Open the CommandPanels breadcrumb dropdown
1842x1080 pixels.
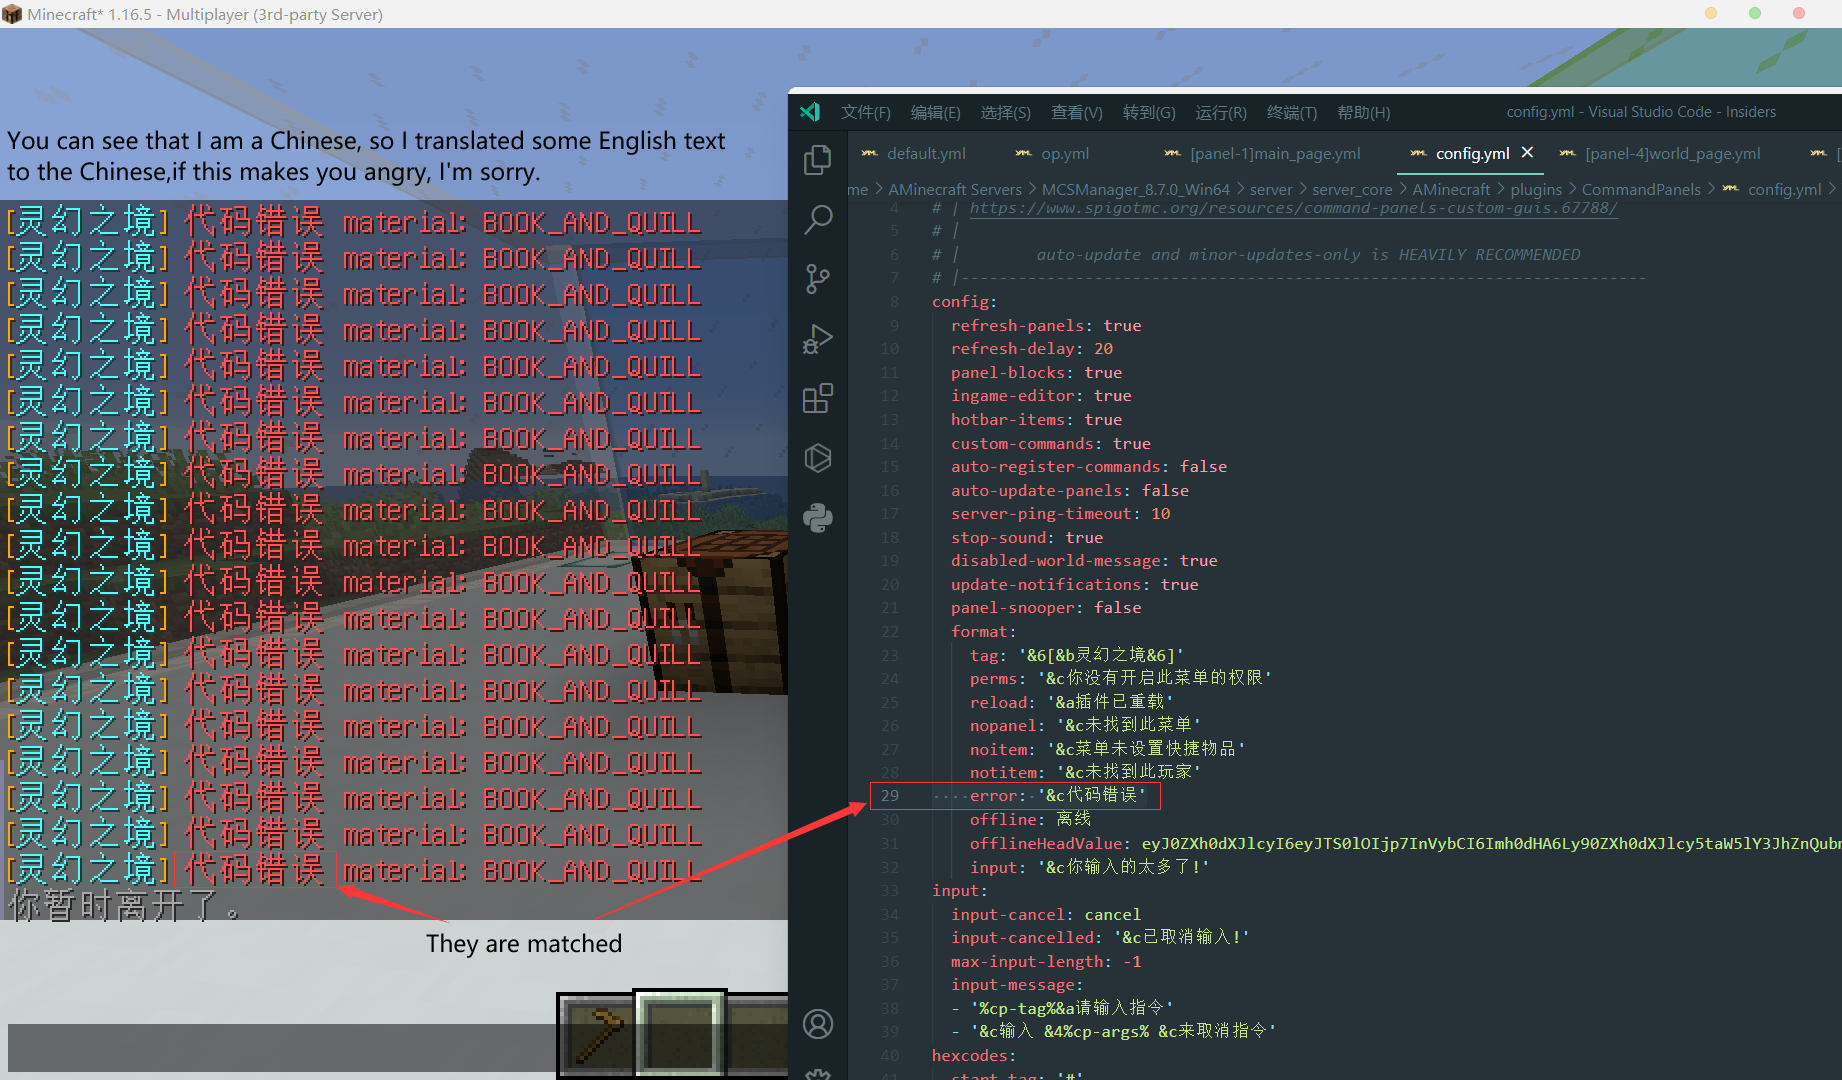click(x=1641, y=189)
